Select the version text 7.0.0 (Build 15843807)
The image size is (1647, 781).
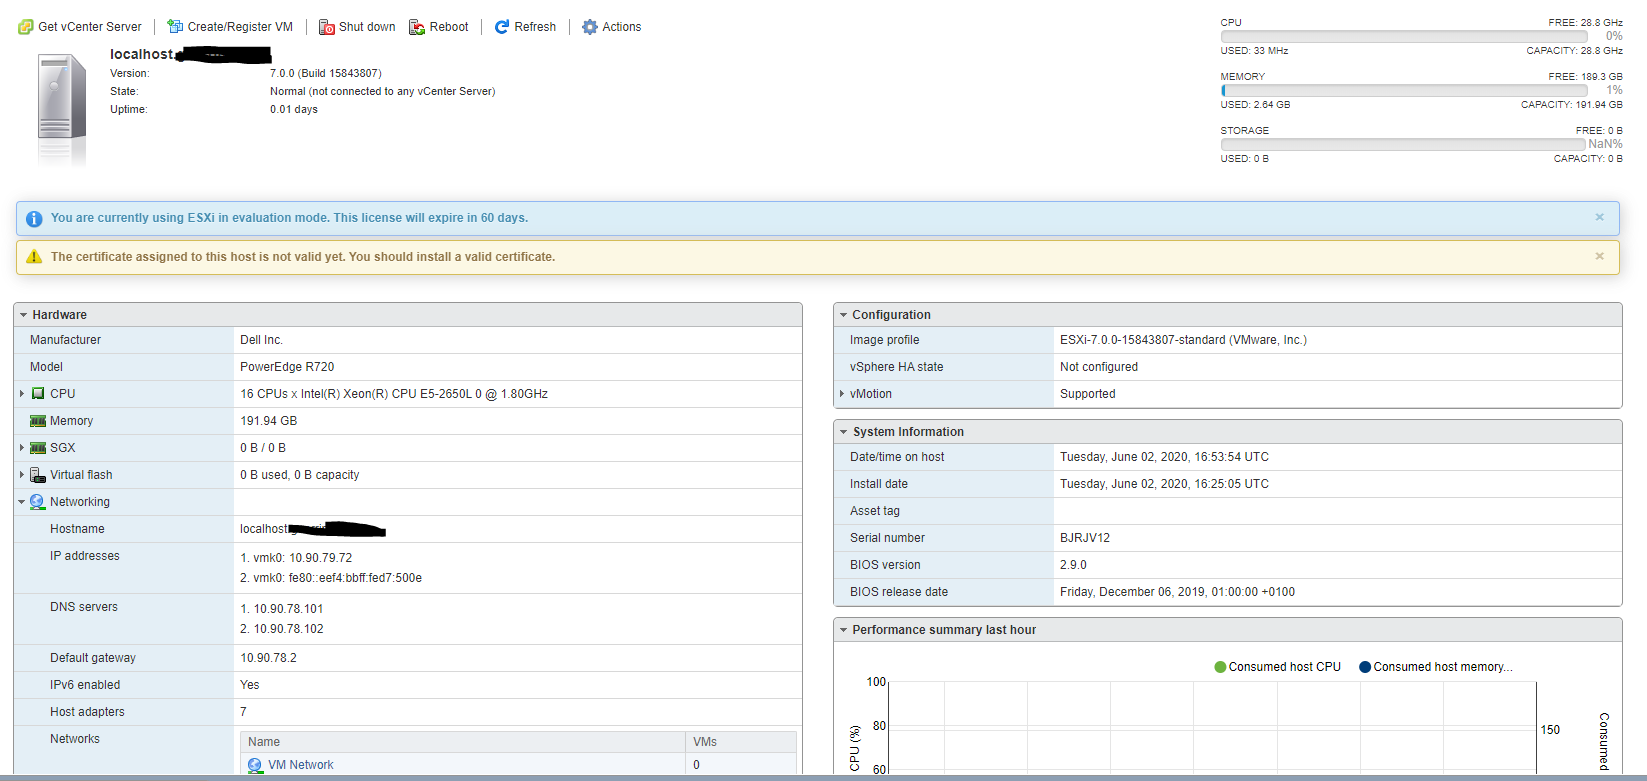click(326, 73)
